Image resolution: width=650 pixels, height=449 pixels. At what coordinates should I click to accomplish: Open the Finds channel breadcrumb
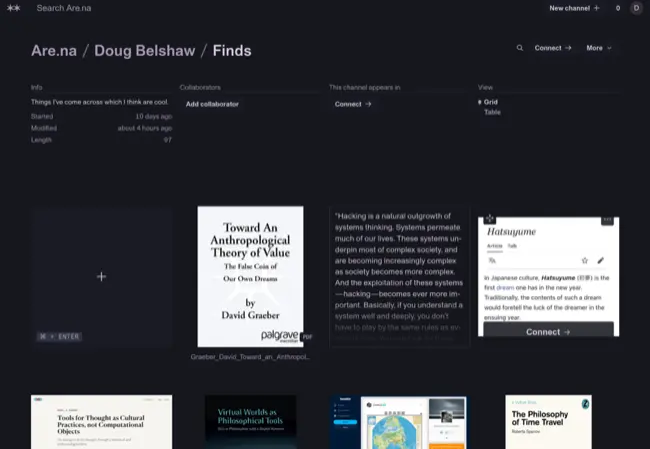click(x=232, y=51)
